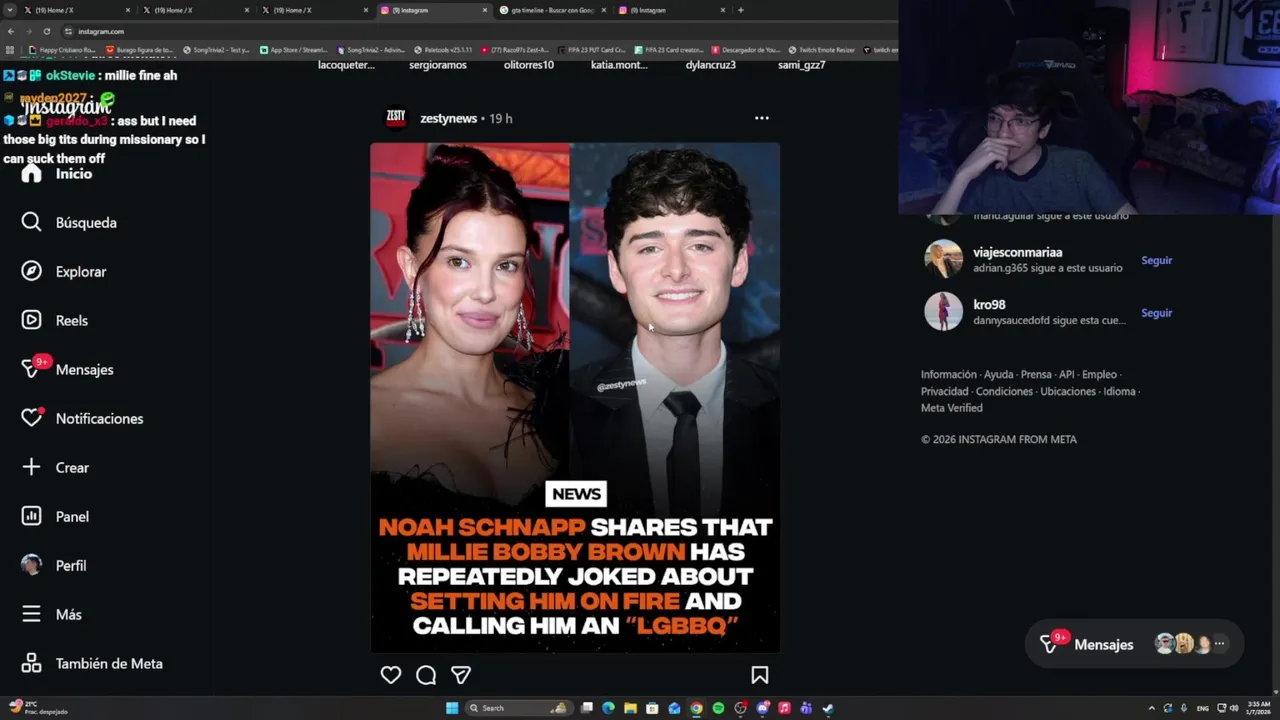Open Mensajes in the left sidebar
1280x720 pixels.
click(68, 370)
